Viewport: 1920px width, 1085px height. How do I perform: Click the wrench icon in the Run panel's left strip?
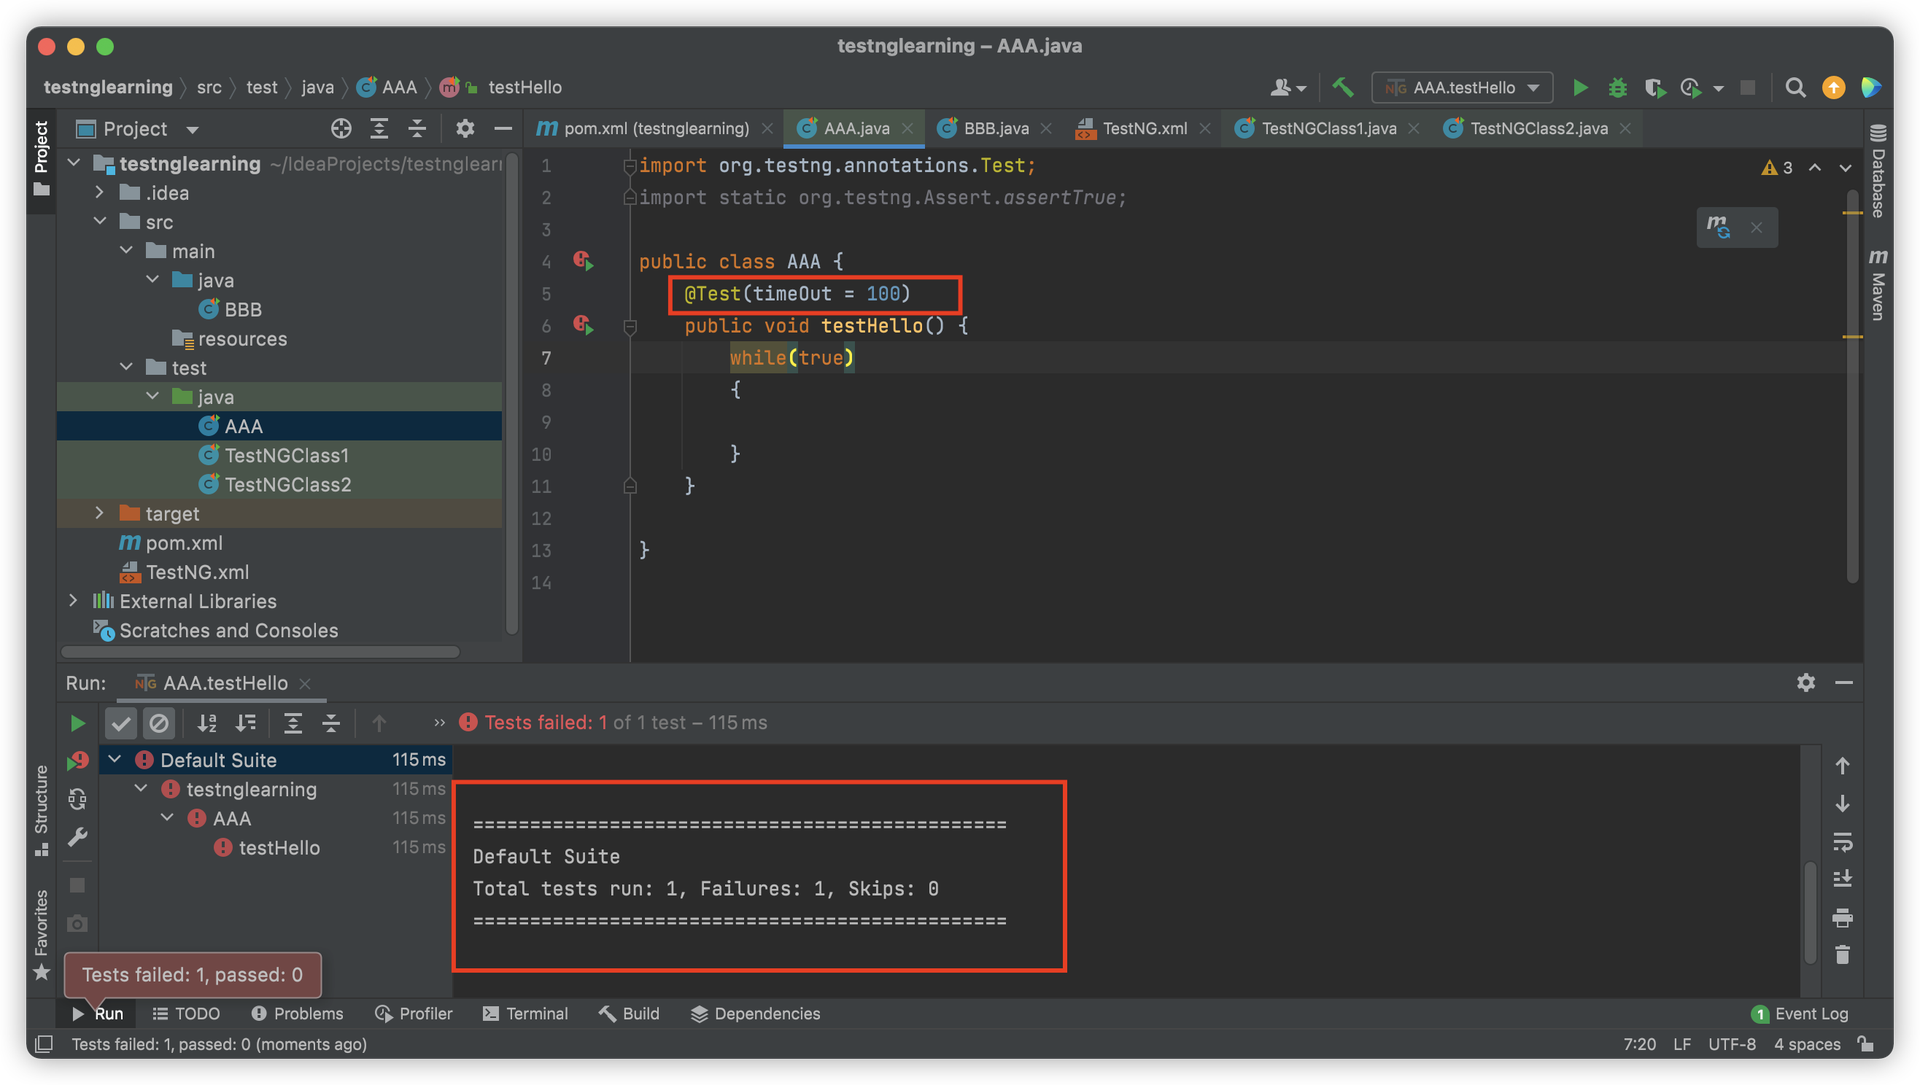[77, 837]
